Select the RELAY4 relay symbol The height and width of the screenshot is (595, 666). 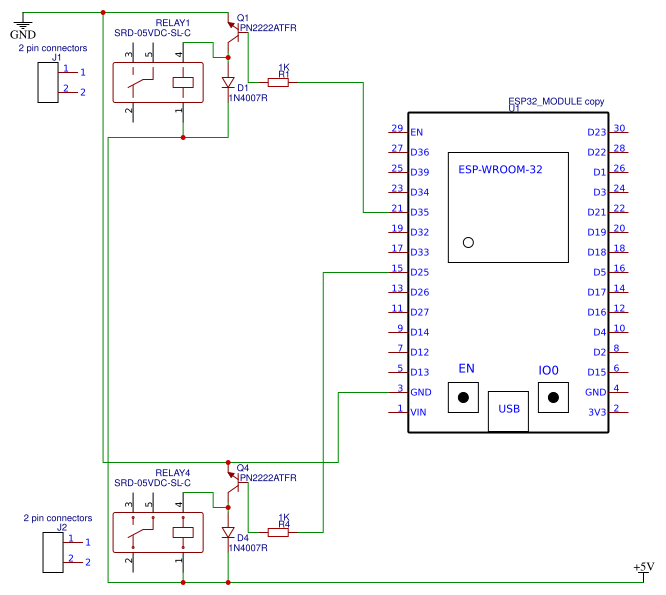pos(158,533)
